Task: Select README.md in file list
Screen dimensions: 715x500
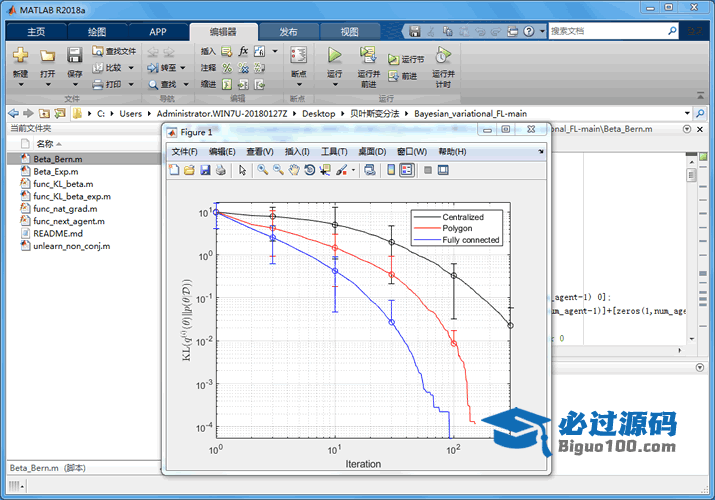Action: (x=58, y=233)
